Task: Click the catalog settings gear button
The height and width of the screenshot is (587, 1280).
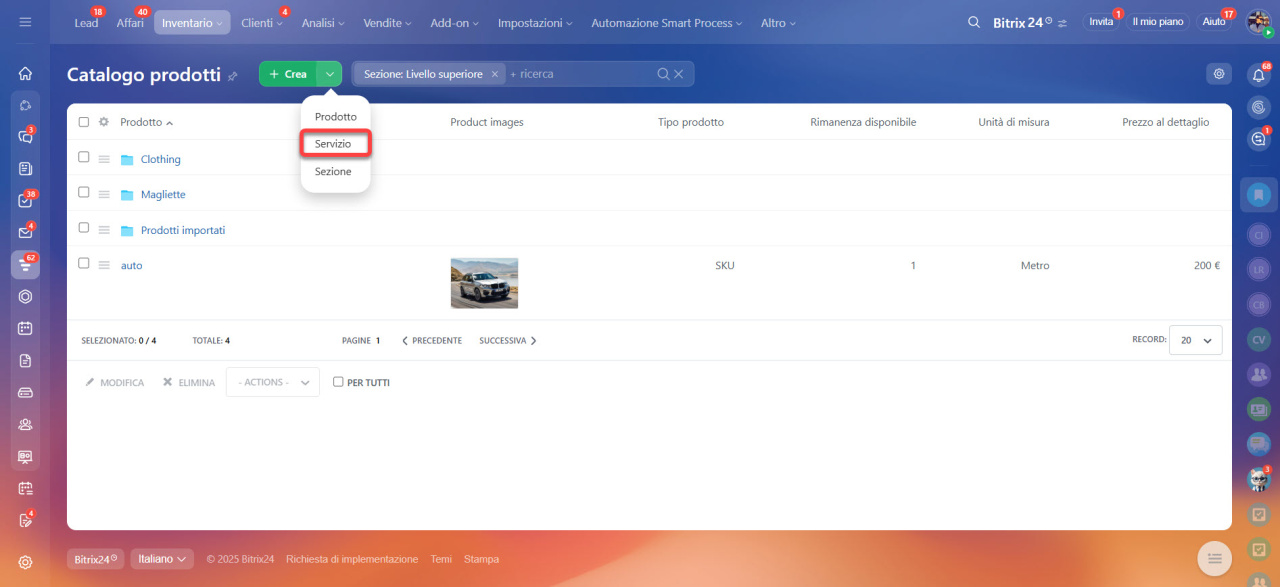Action: (x=1218, y=73)
